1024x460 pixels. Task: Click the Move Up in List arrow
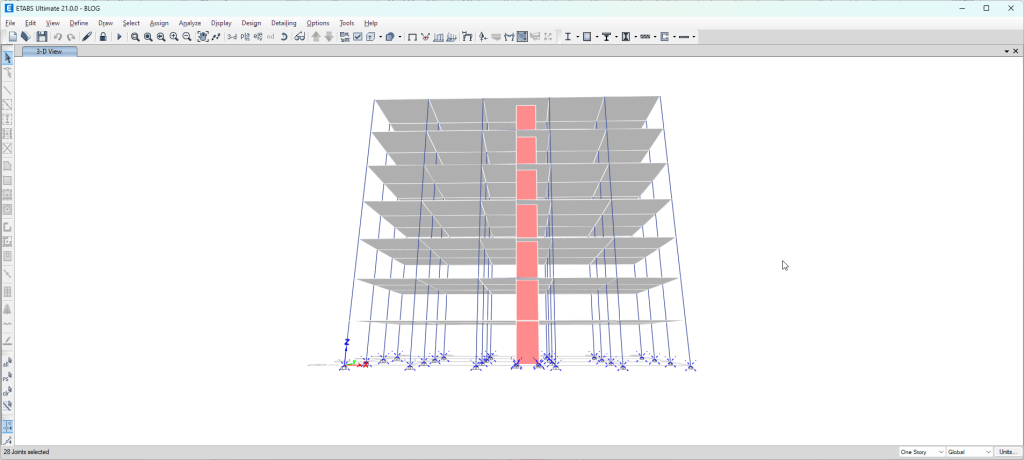316,37
